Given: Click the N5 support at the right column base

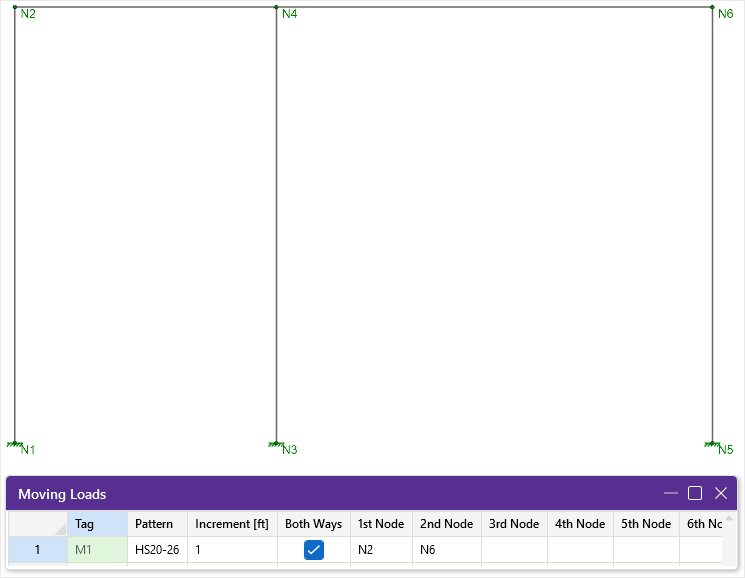Looking at the screenshot, I should coord(712,442).
